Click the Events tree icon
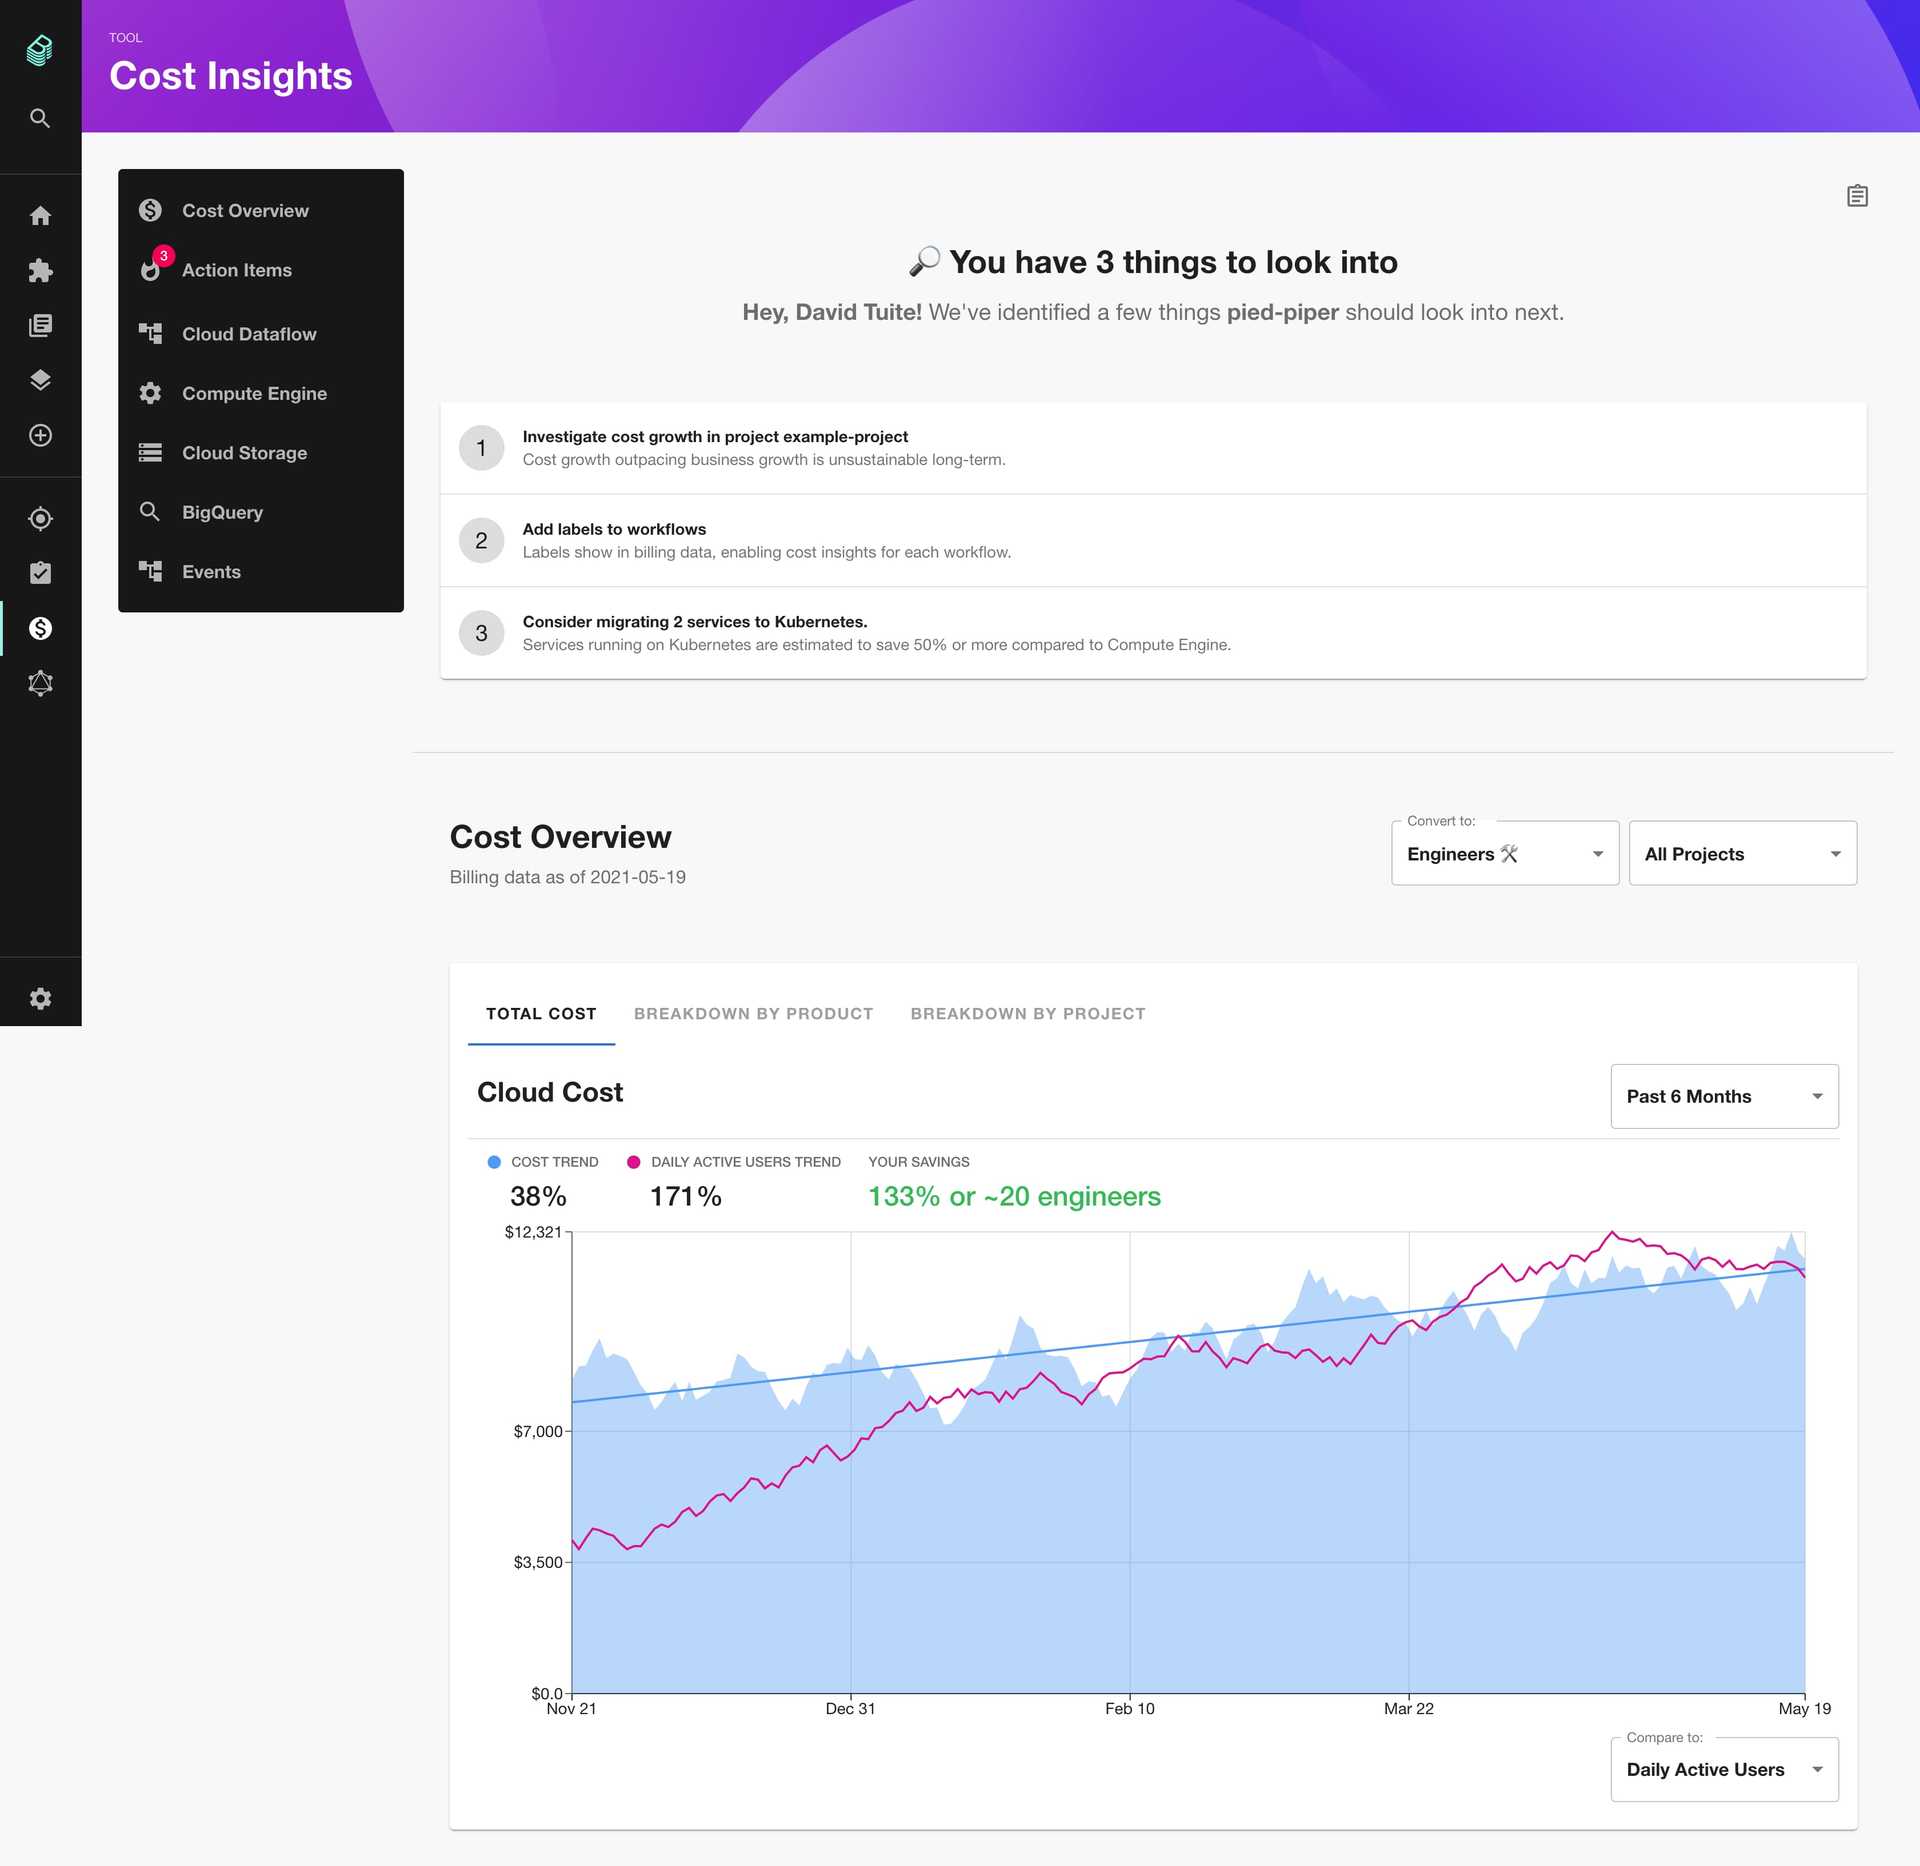 pyautogui.click(x=150, y=571)
